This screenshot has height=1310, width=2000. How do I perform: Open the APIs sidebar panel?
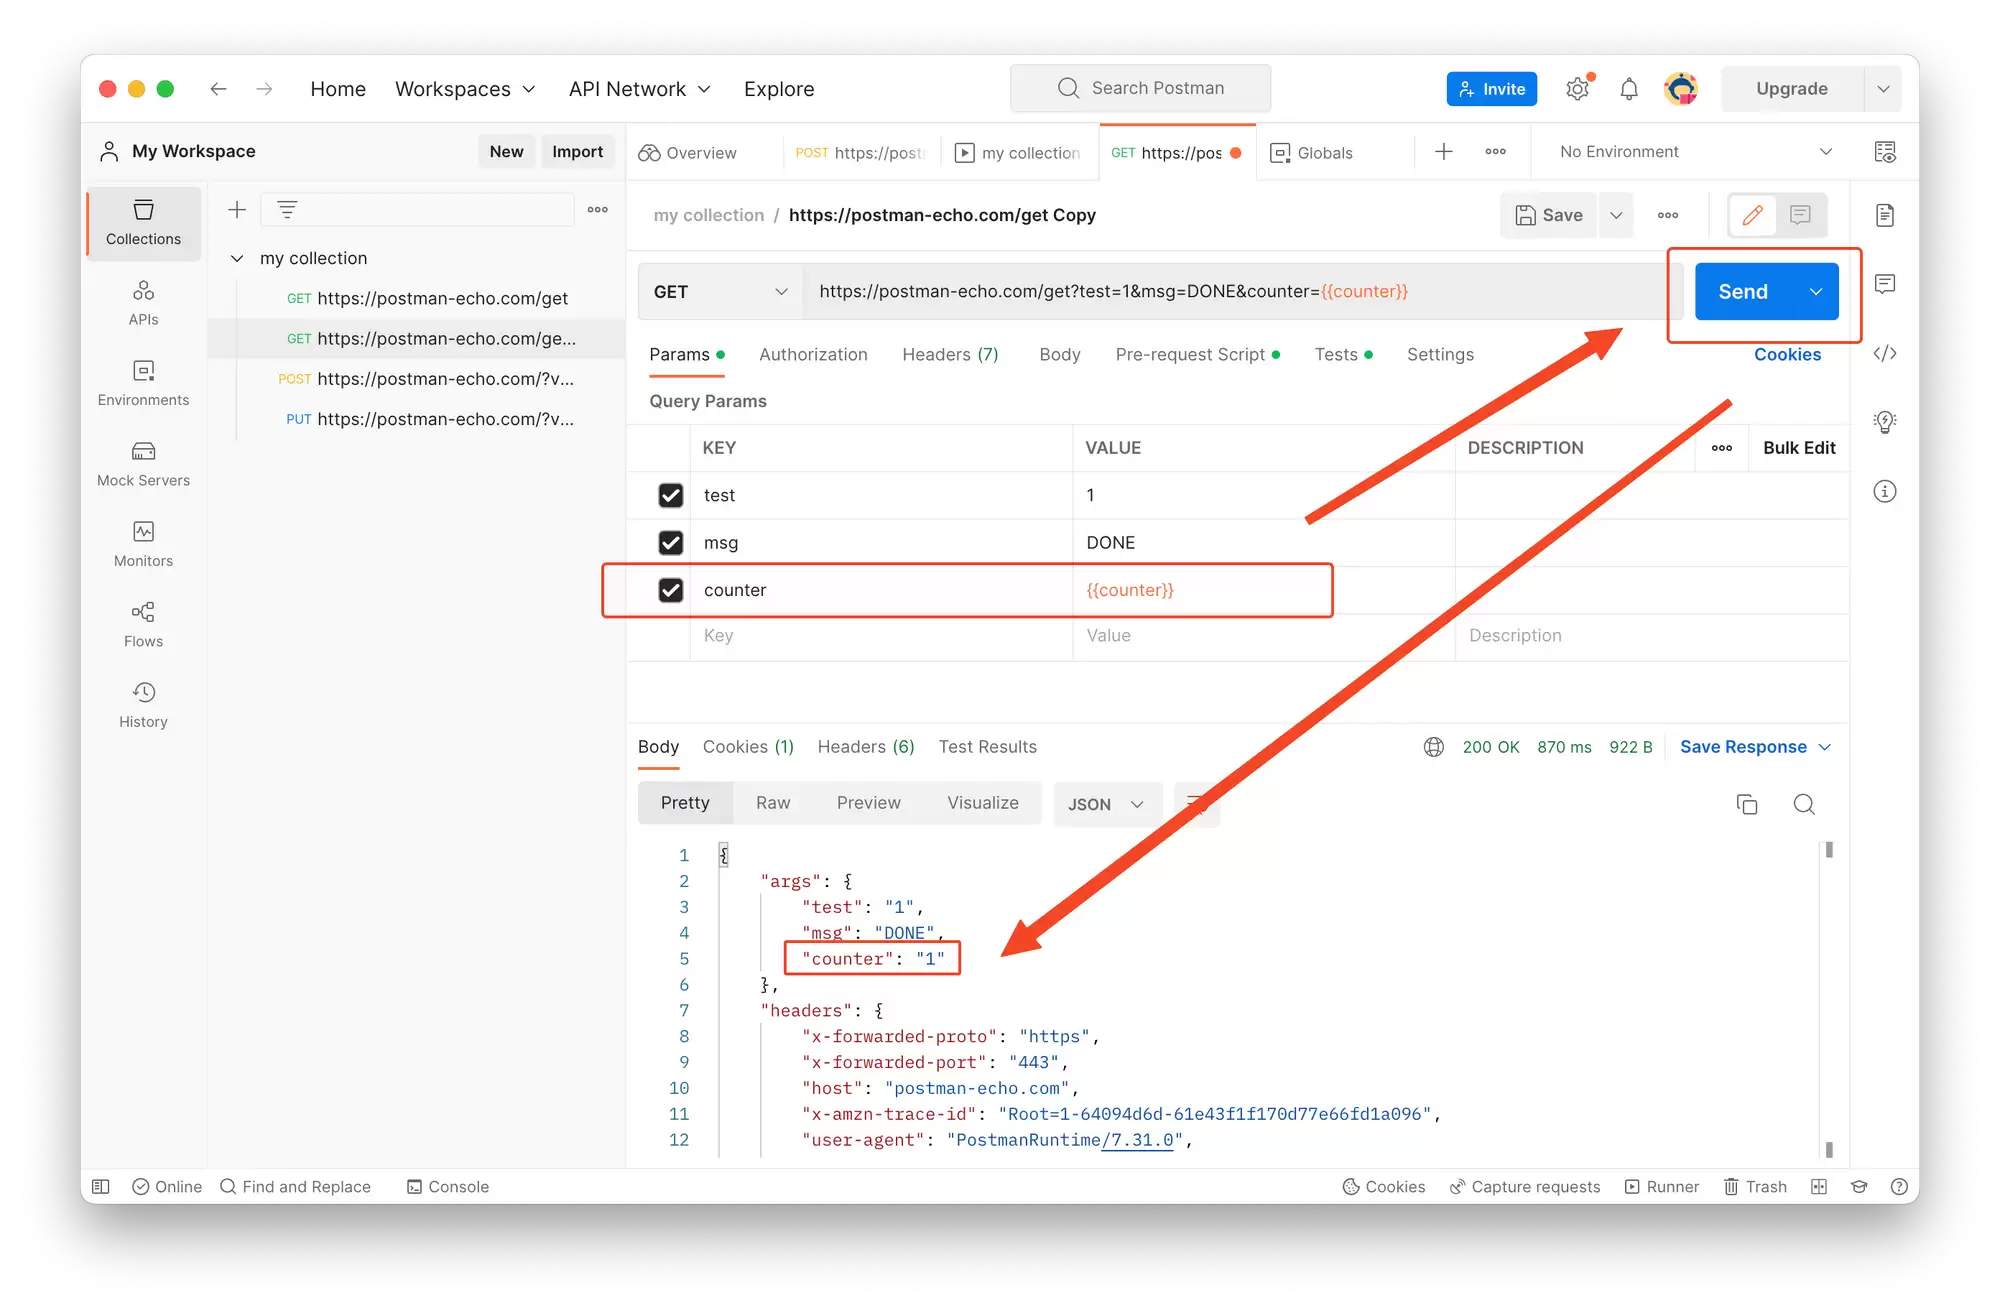click(x=143, y=303)
